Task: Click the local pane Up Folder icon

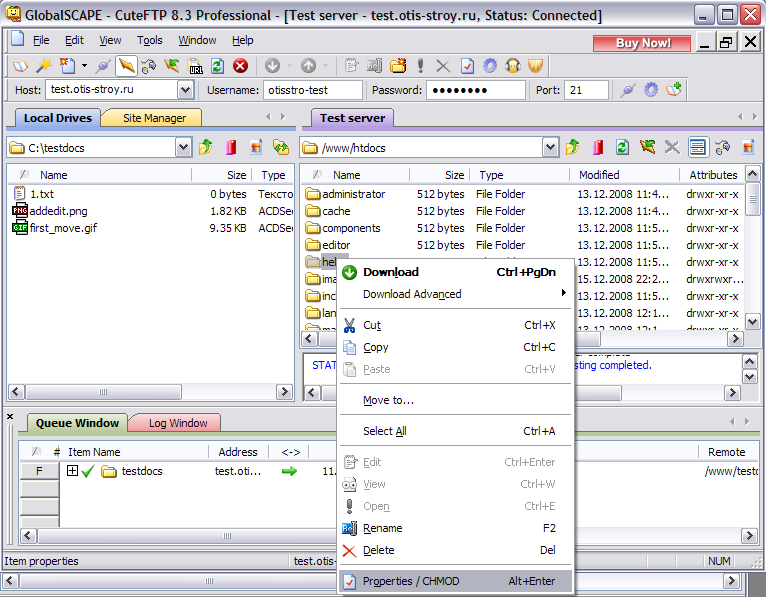Action: click(x=206, y=147)
